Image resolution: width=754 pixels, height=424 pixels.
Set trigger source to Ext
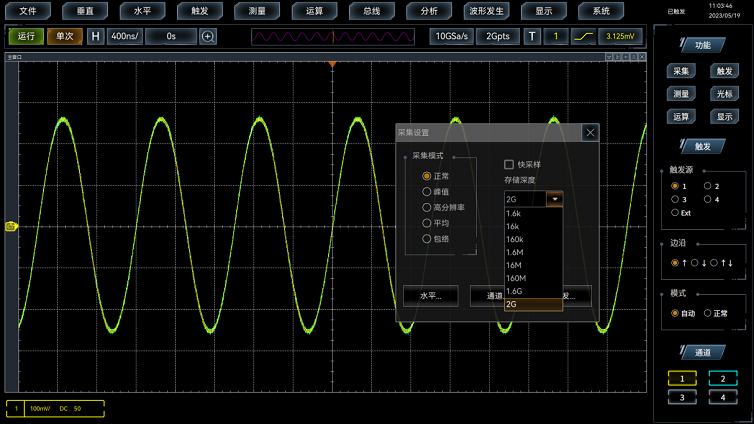coord(675,213)
